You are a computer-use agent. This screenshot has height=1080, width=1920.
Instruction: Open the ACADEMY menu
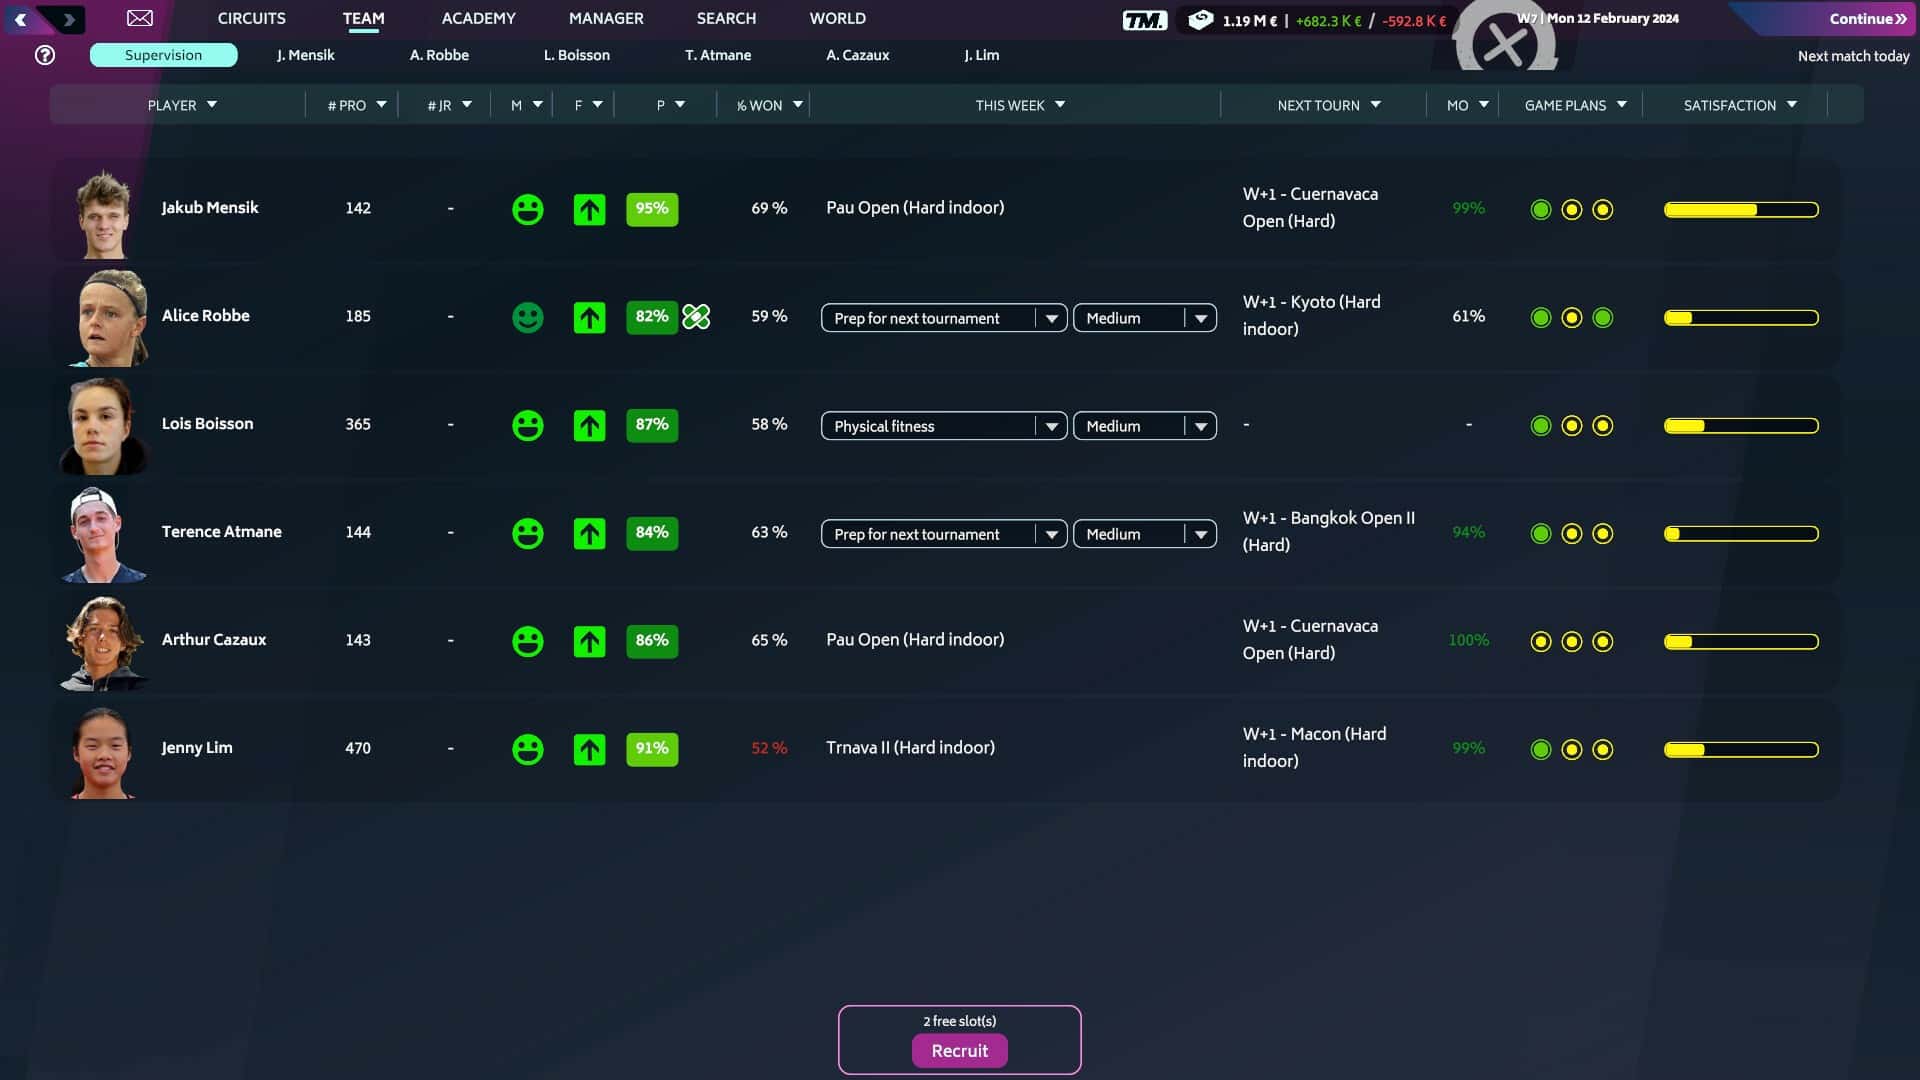pyautogui.click(x=478, y=18)
